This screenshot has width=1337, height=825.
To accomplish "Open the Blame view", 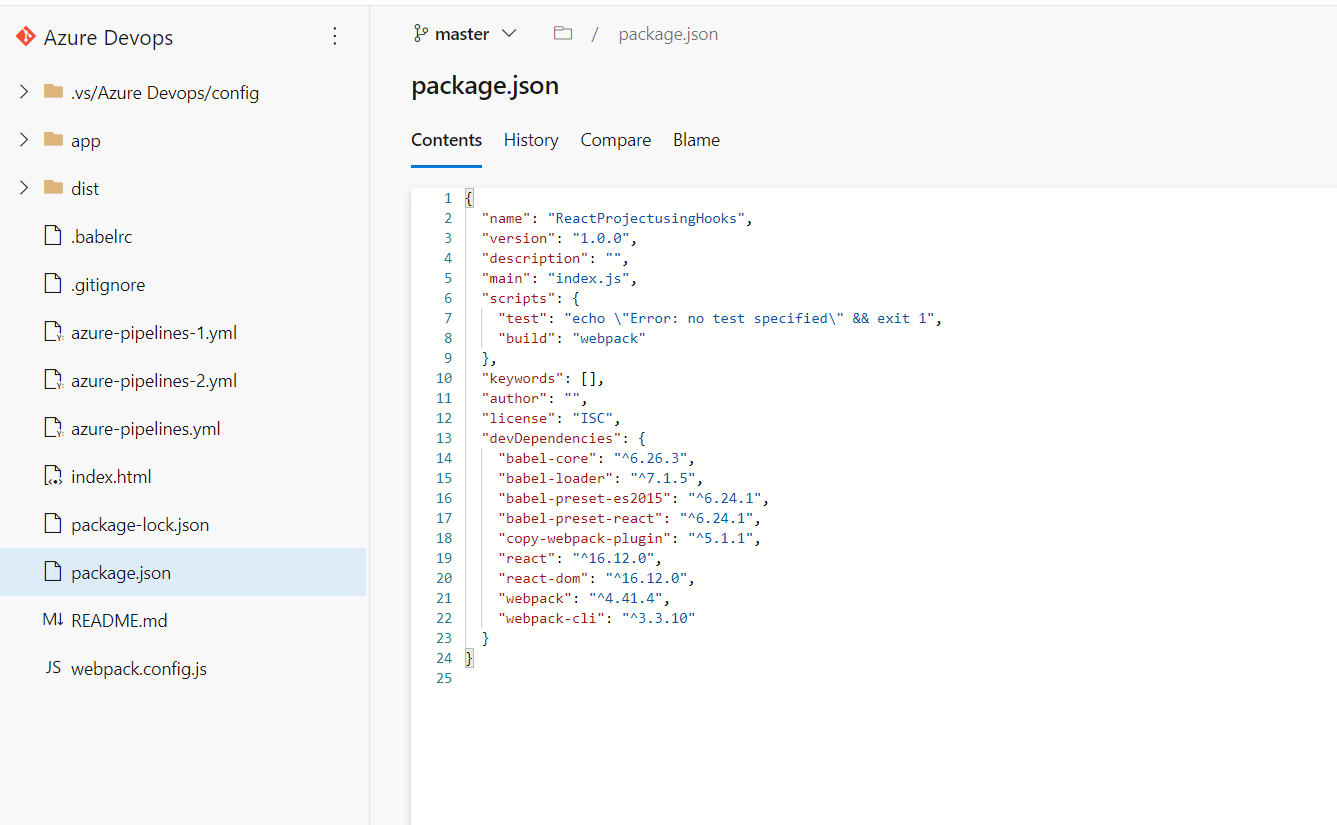I will point(696,140).
